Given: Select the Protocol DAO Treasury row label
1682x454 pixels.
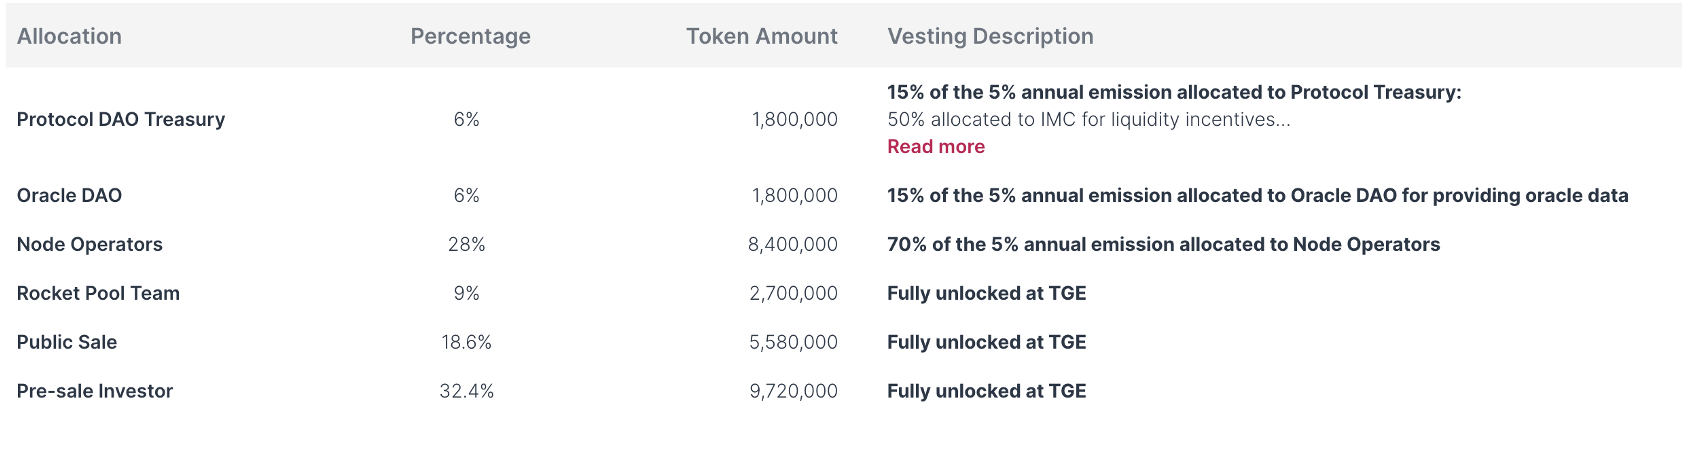Looking at the screenshot, I should pyautogui.click(x=121, y=120).
